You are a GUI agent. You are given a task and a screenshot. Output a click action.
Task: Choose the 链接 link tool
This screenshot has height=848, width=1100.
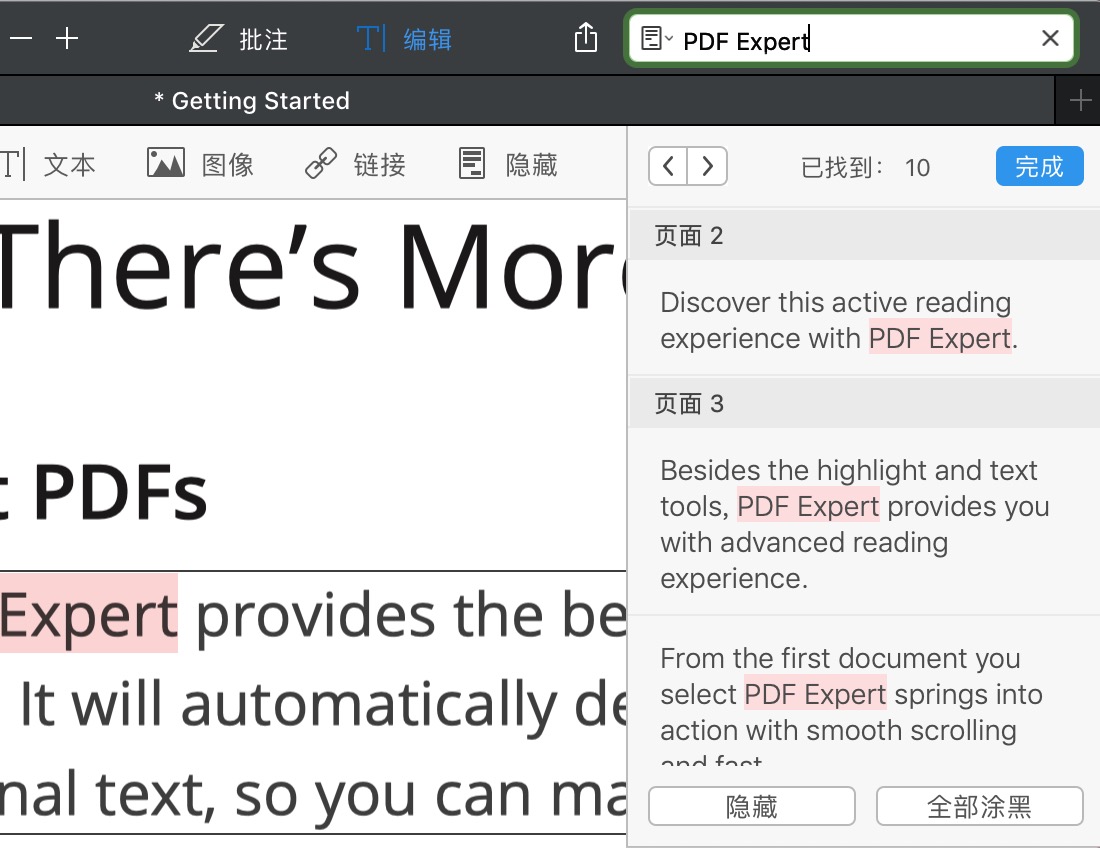(355, 164)
